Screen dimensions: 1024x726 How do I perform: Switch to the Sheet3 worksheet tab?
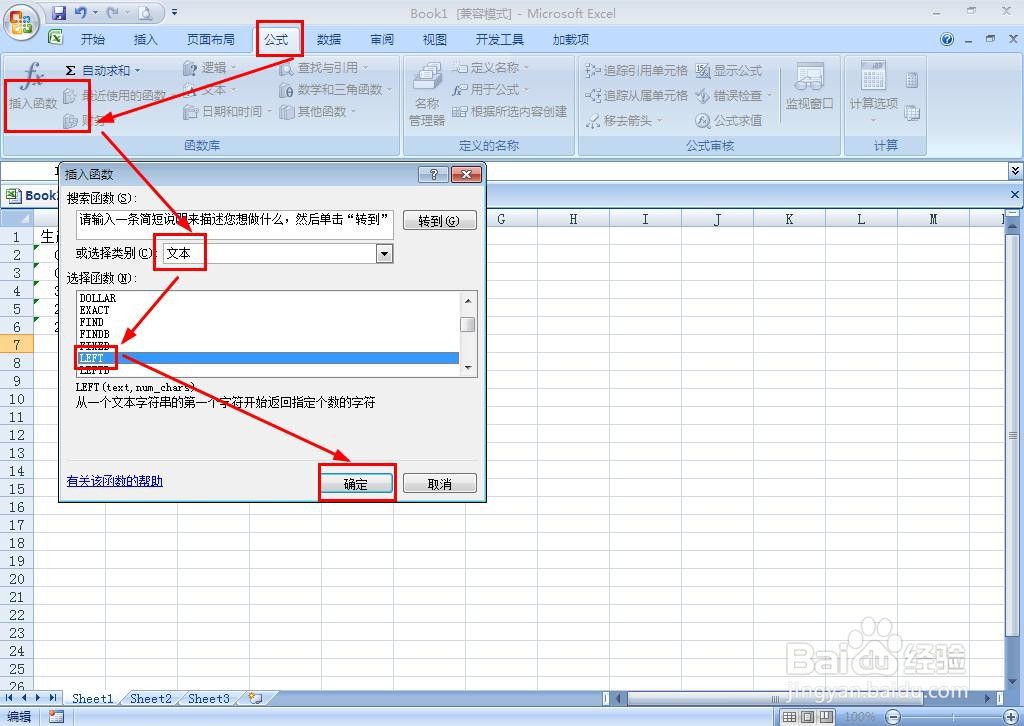coord(208,699)
